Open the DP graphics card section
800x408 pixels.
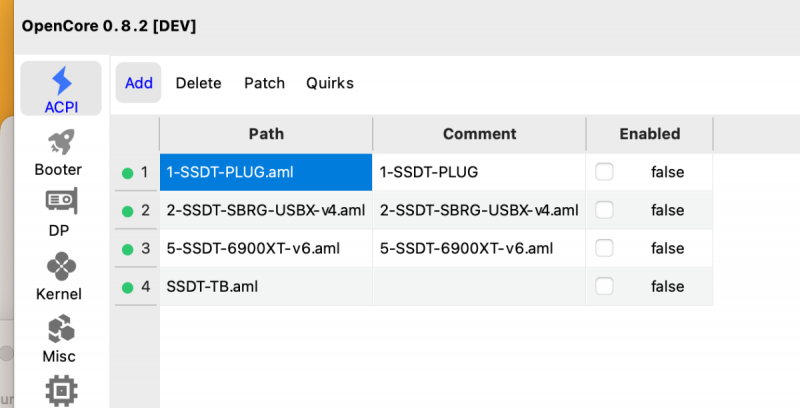59,211
